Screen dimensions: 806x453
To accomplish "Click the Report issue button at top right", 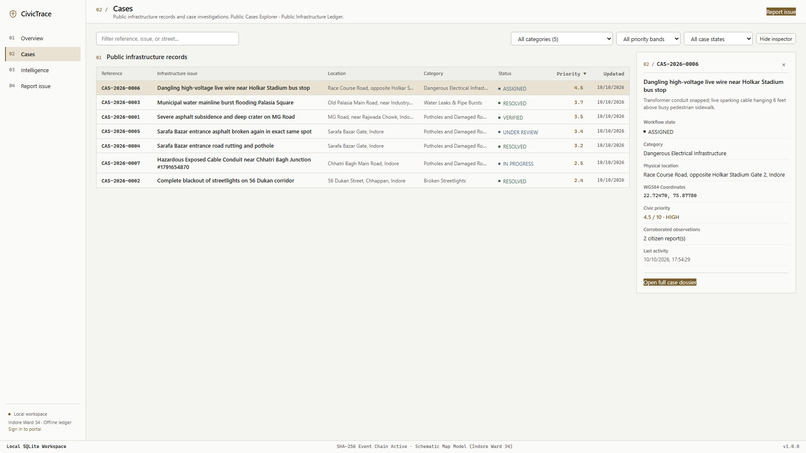I will tap(781, 12).
